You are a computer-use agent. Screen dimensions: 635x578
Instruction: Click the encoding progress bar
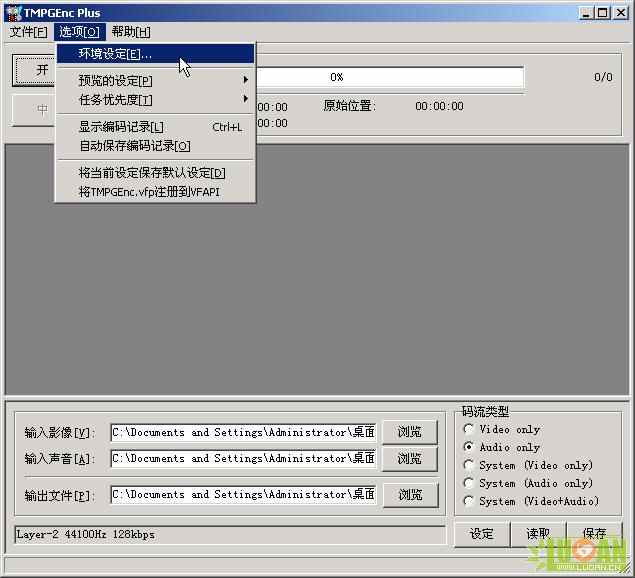pos(390,77)
